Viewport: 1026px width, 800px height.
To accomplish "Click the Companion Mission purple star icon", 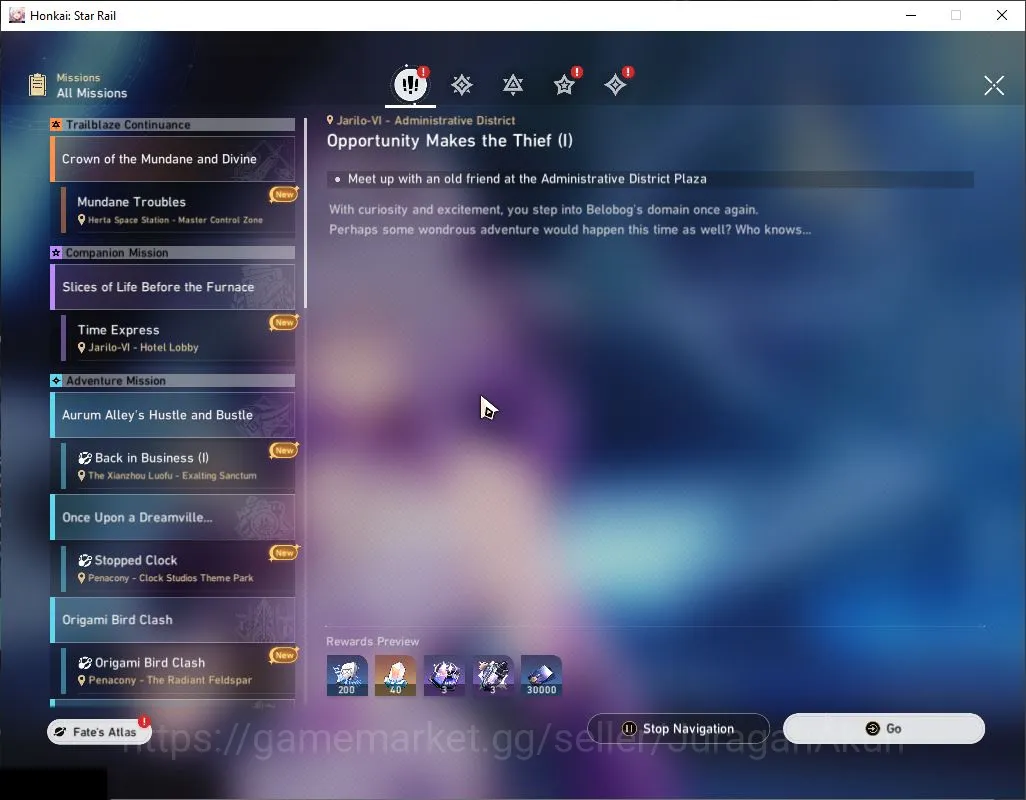I will point(56,252).
